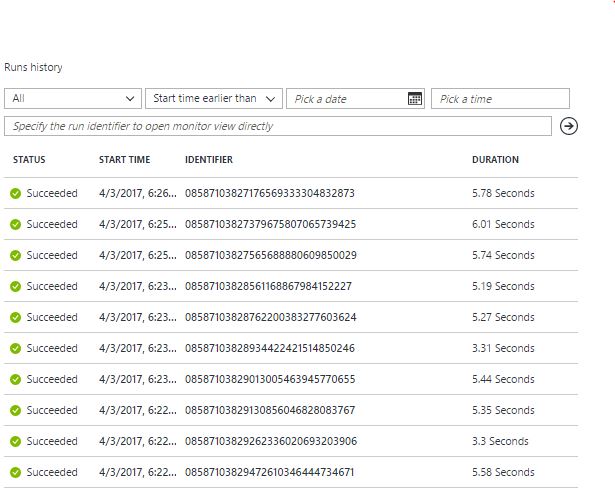Click the Runs history heading
Screen dimensions: 615x491
33,67
